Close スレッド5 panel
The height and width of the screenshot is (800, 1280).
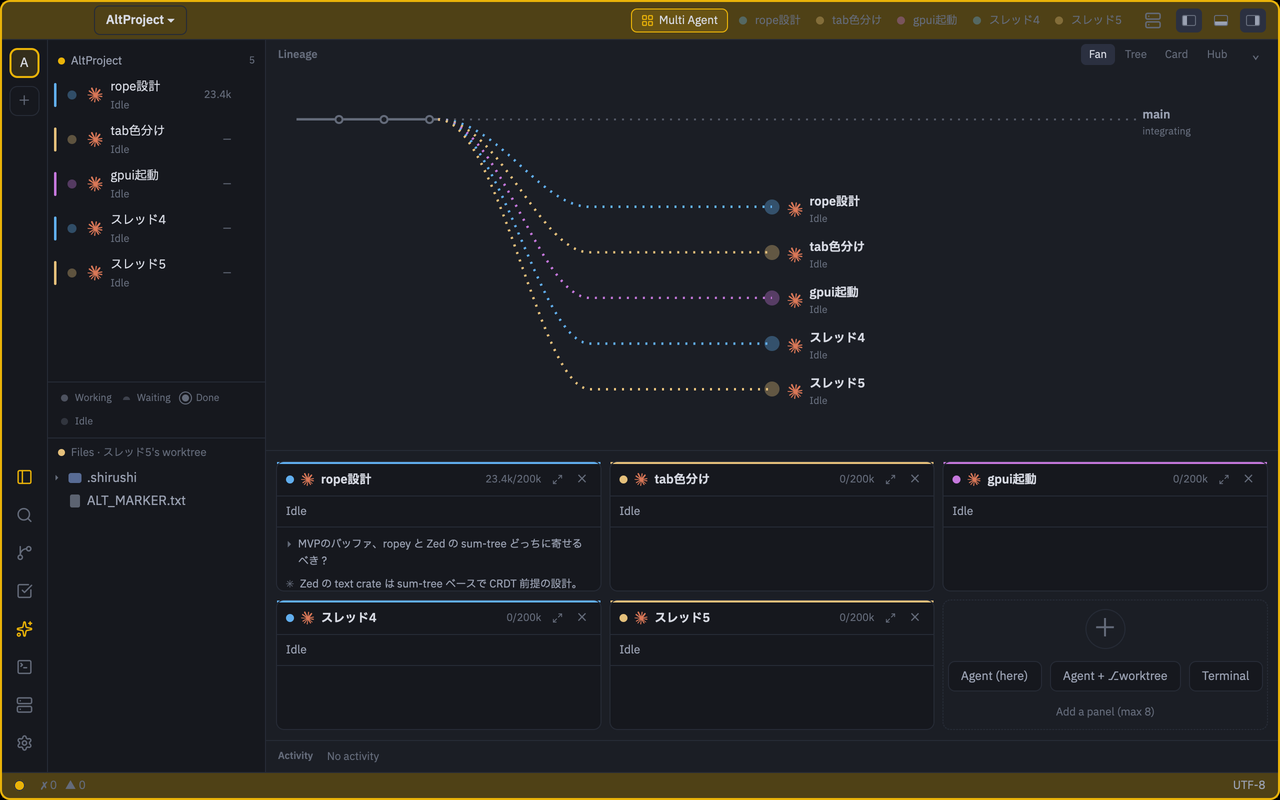(x=915, y=617)
